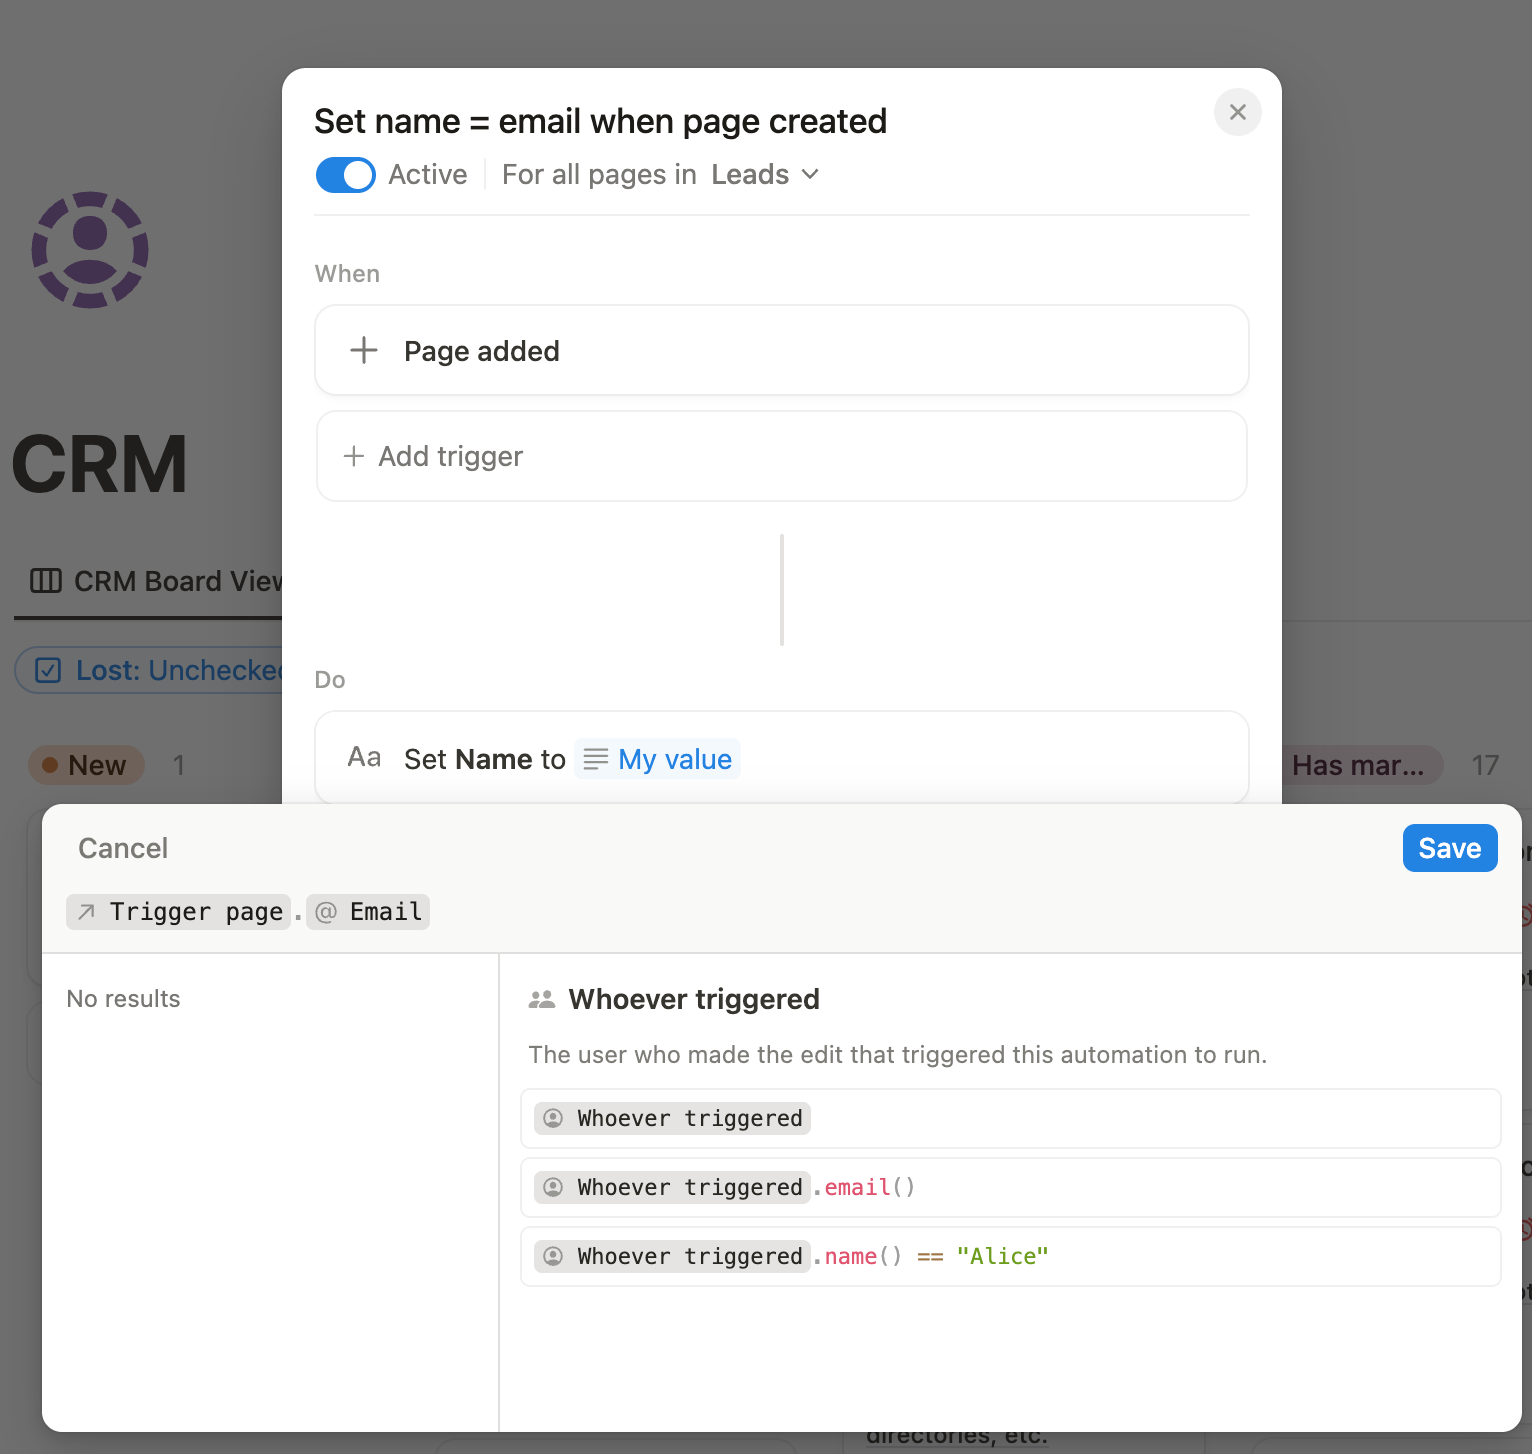
Task: Open the Leads database dropdown
Action: point(765,175)
